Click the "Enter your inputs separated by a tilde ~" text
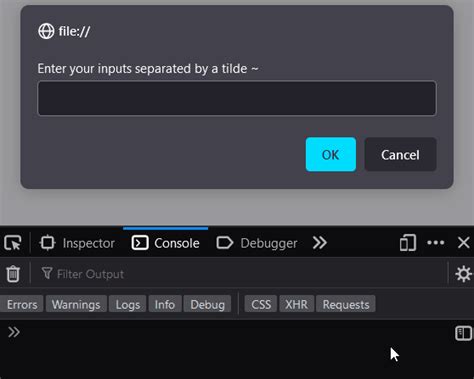 pyautogui.click(x=148, y=69)
